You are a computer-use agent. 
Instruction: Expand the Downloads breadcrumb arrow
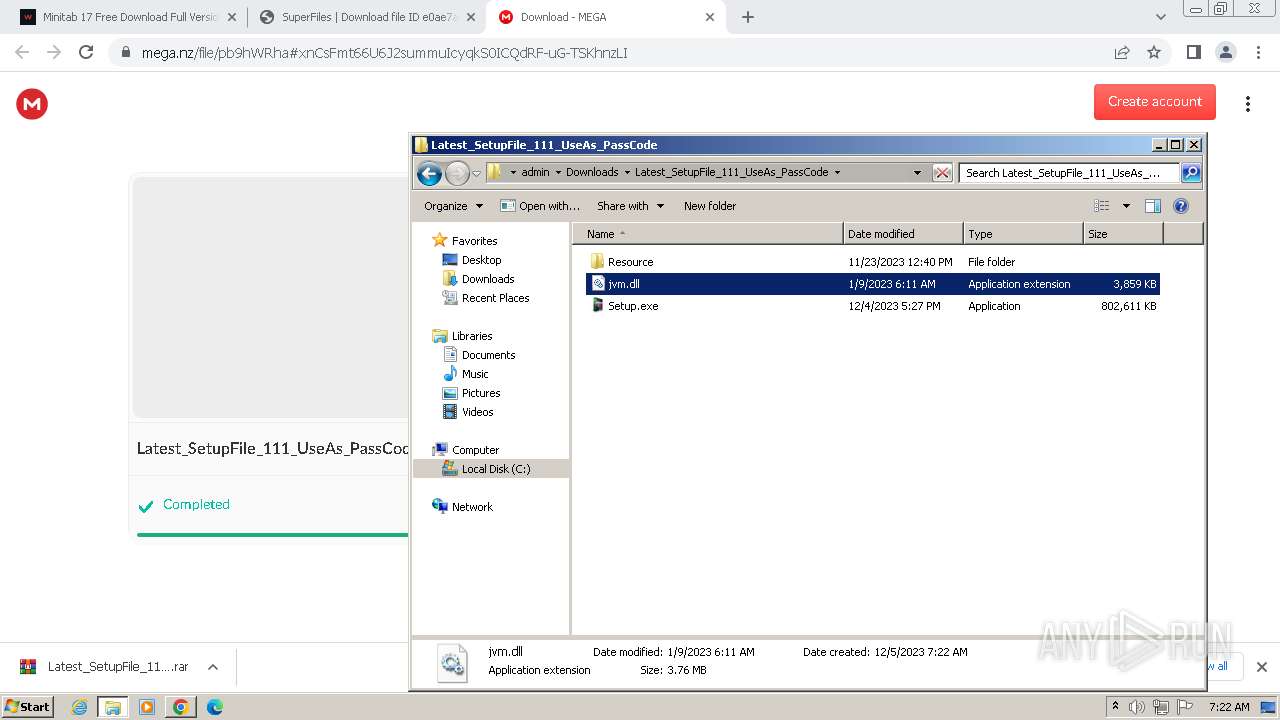tap(627, 172)
